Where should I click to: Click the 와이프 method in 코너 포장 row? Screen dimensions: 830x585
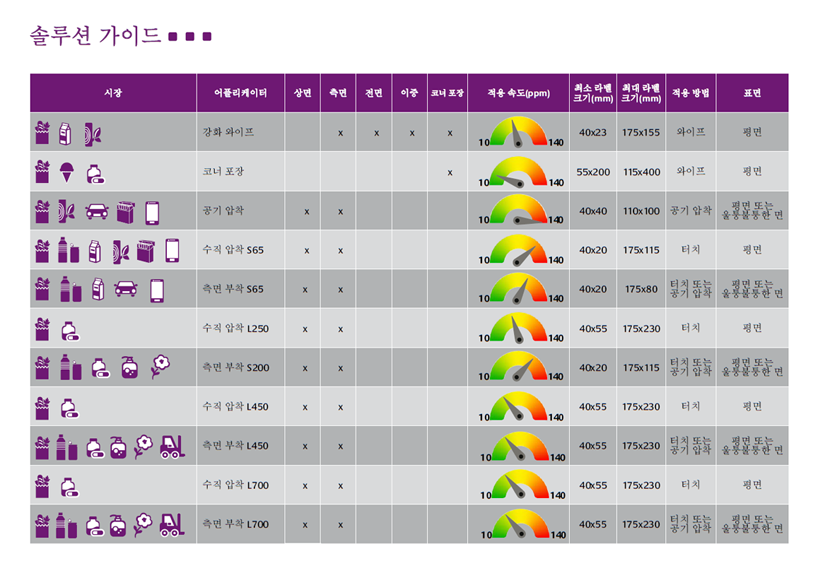691,171
